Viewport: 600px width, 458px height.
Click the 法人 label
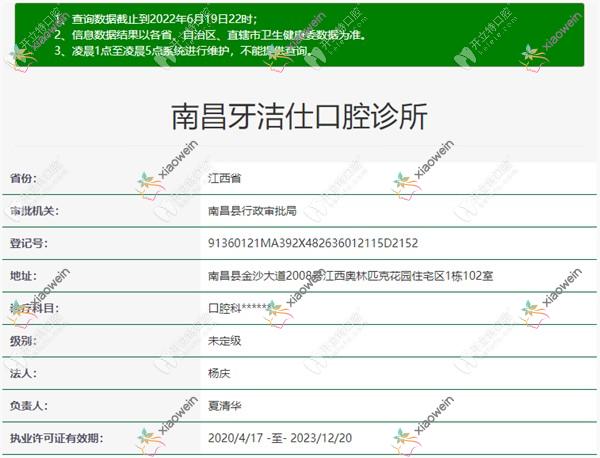click(23, 373)
